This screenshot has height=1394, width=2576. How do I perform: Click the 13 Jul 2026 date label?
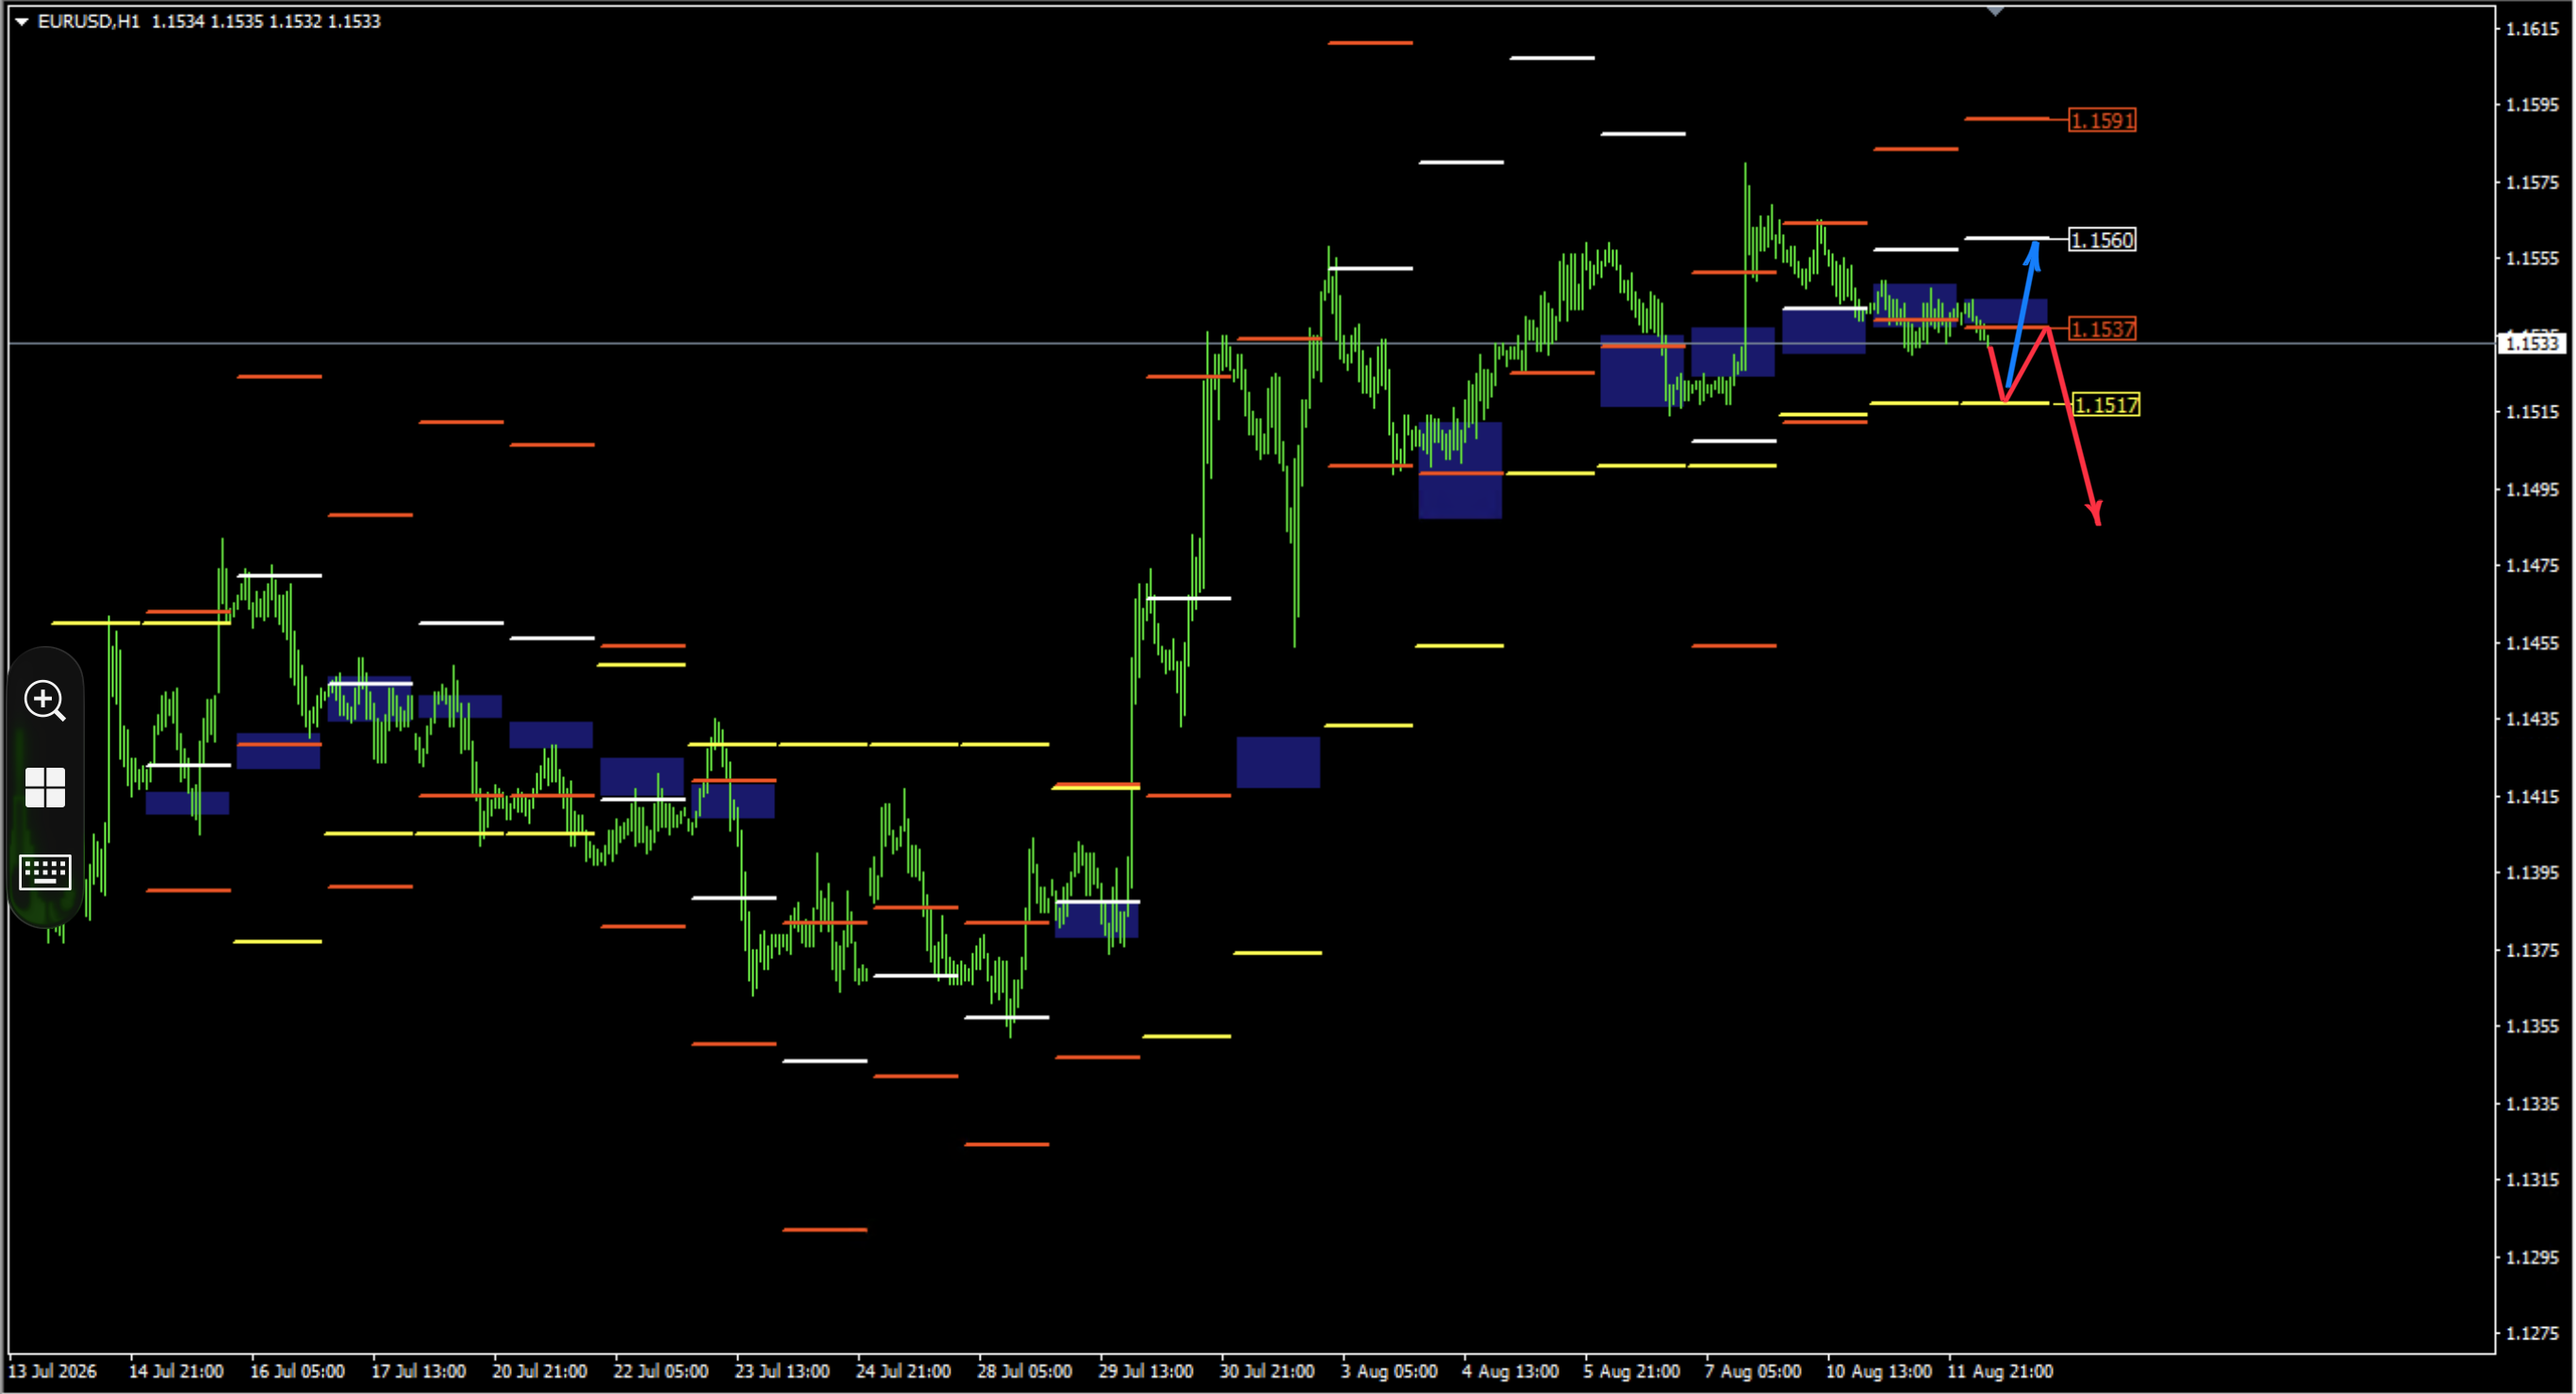(52, 1372)
